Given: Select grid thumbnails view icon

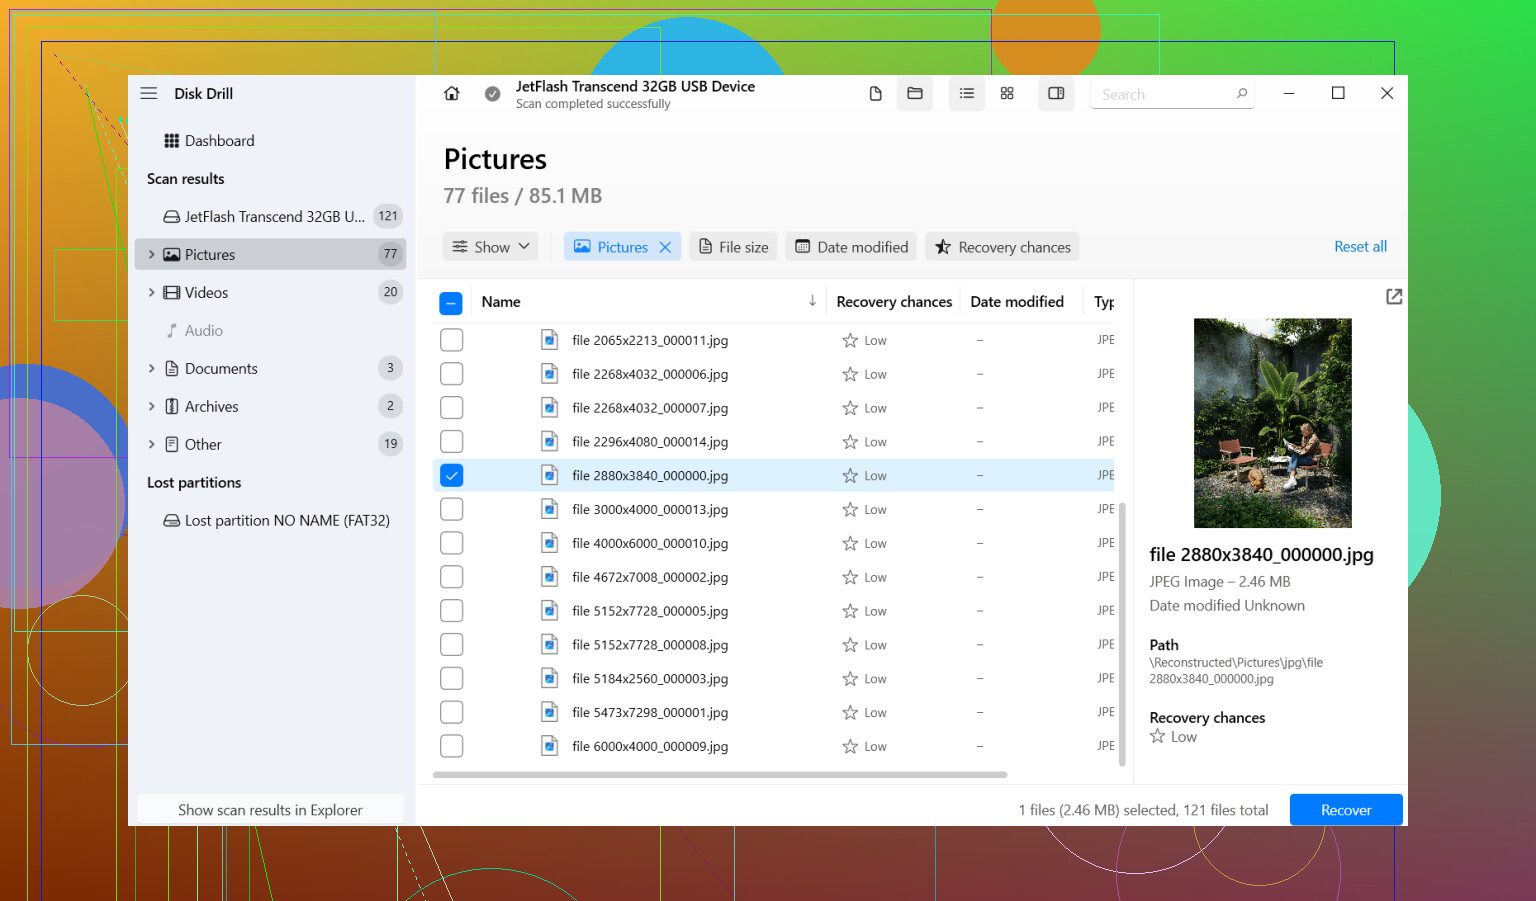Looking at the screenshot, I should coord(1007,93).
